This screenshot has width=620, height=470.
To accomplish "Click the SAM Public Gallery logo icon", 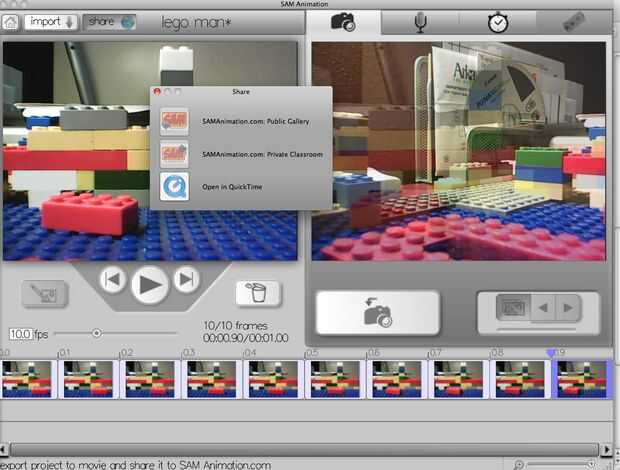I will 174,121.
